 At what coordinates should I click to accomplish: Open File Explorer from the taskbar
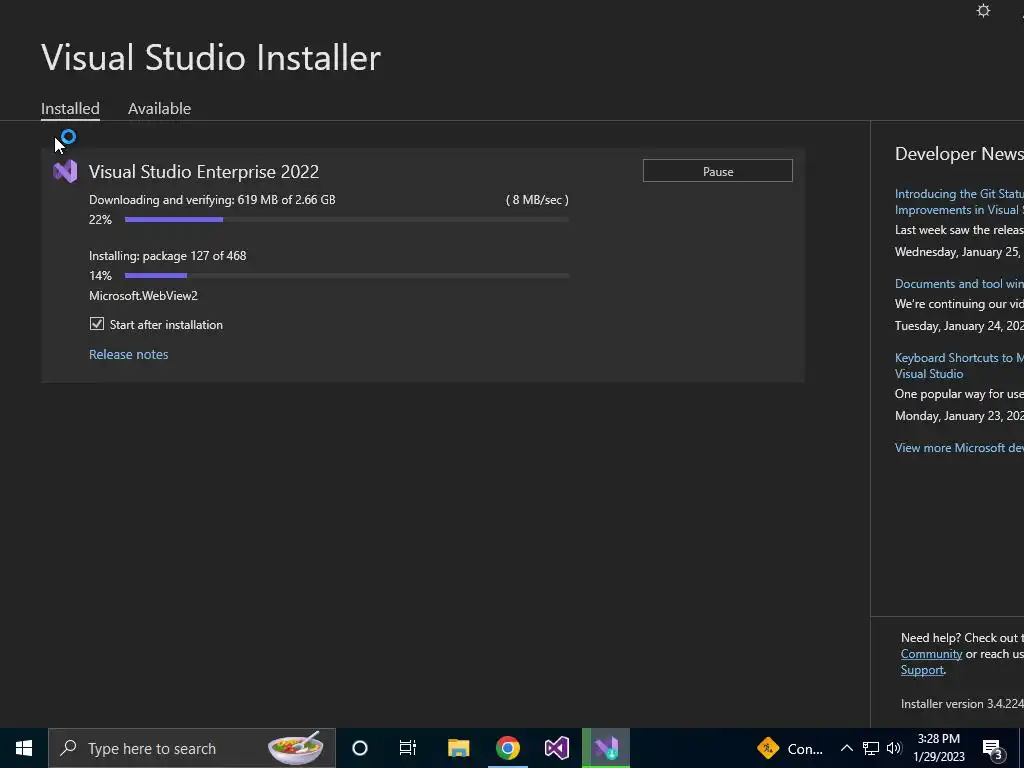pos(458,748)
